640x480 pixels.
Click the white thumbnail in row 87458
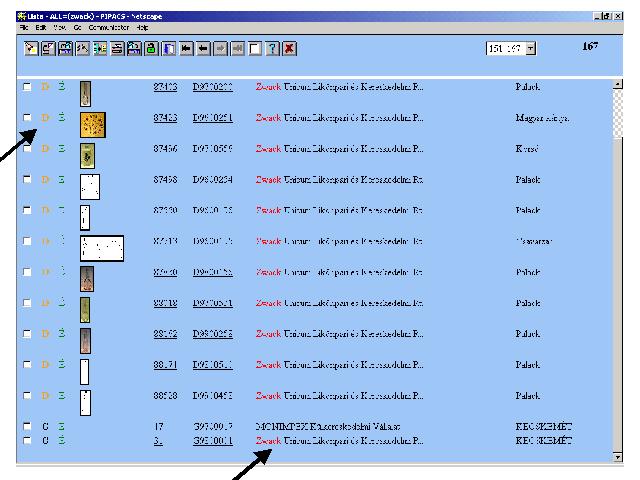point(90,187)
